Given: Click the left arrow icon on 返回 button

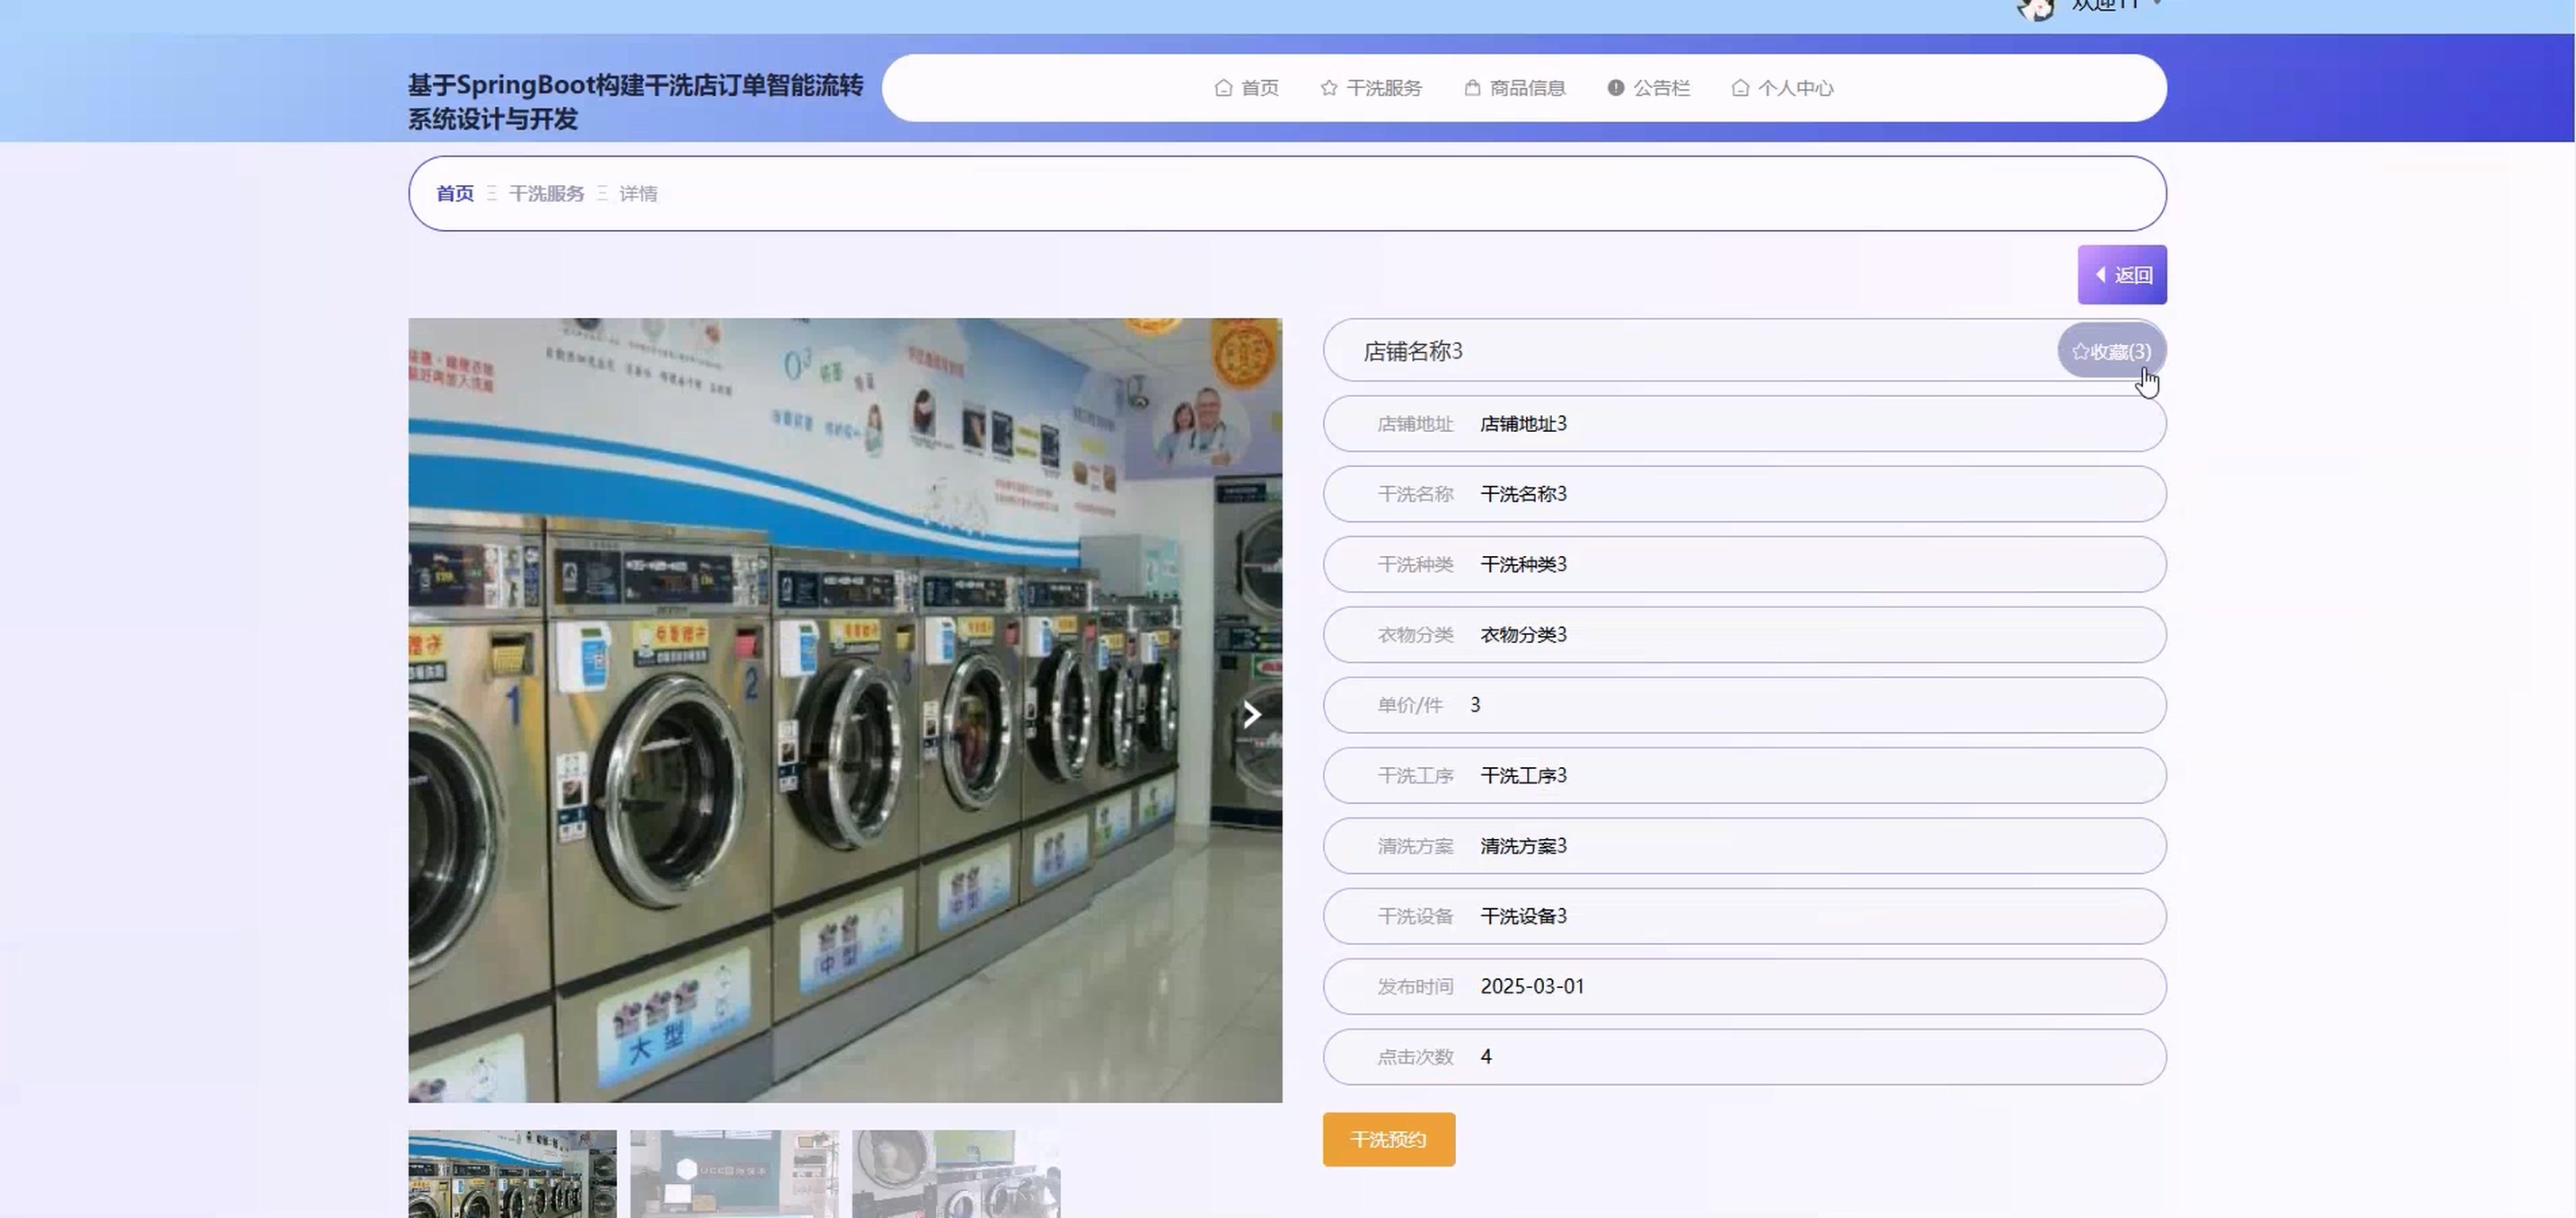Looking at the screenshot, I should tap(2101, 274).
